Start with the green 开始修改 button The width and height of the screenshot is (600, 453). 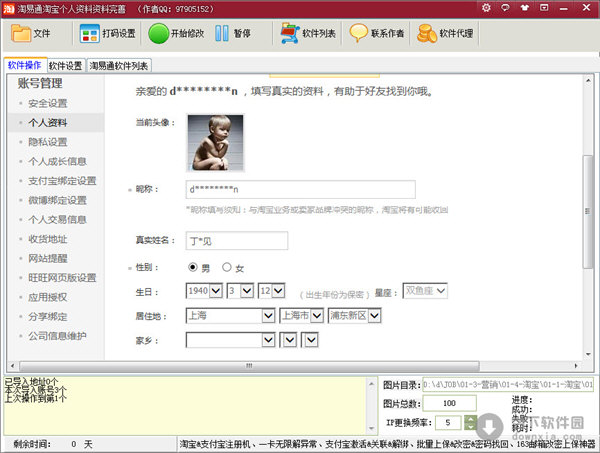(x=158, y=33)
